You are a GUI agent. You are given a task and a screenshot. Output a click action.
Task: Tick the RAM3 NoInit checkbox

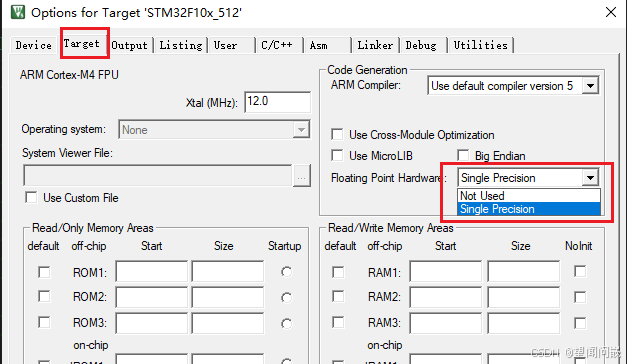pyautogui.click(x=580, y=323)
